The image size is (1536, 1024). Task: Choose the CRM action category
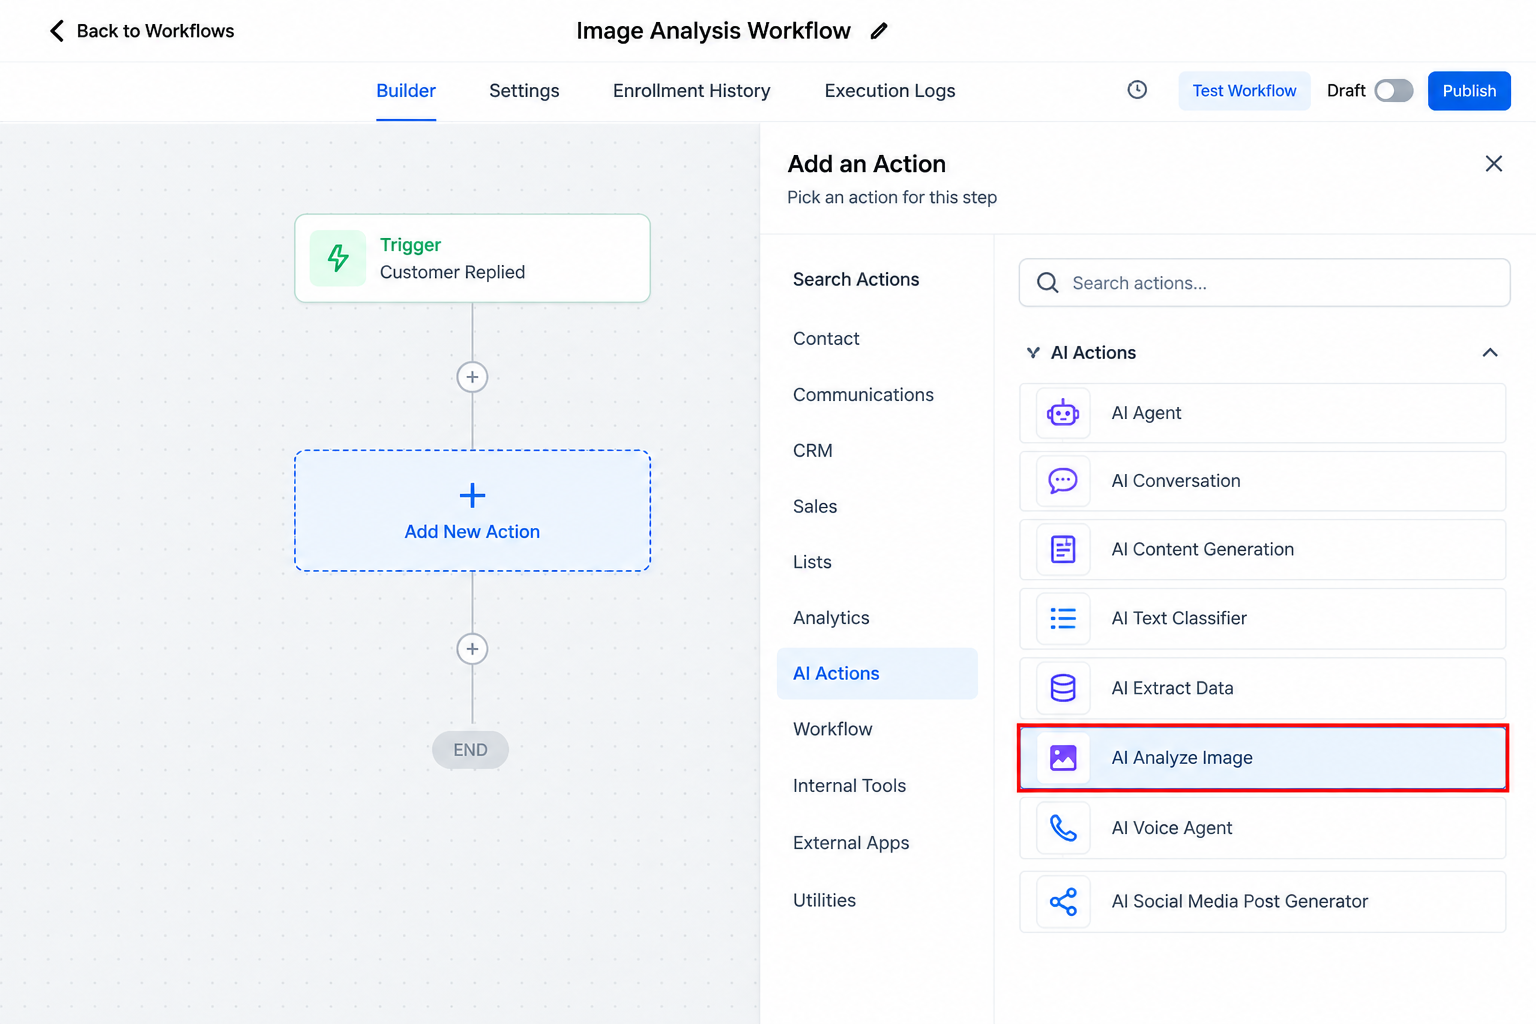pyautogui.click(x=813, y=451)
